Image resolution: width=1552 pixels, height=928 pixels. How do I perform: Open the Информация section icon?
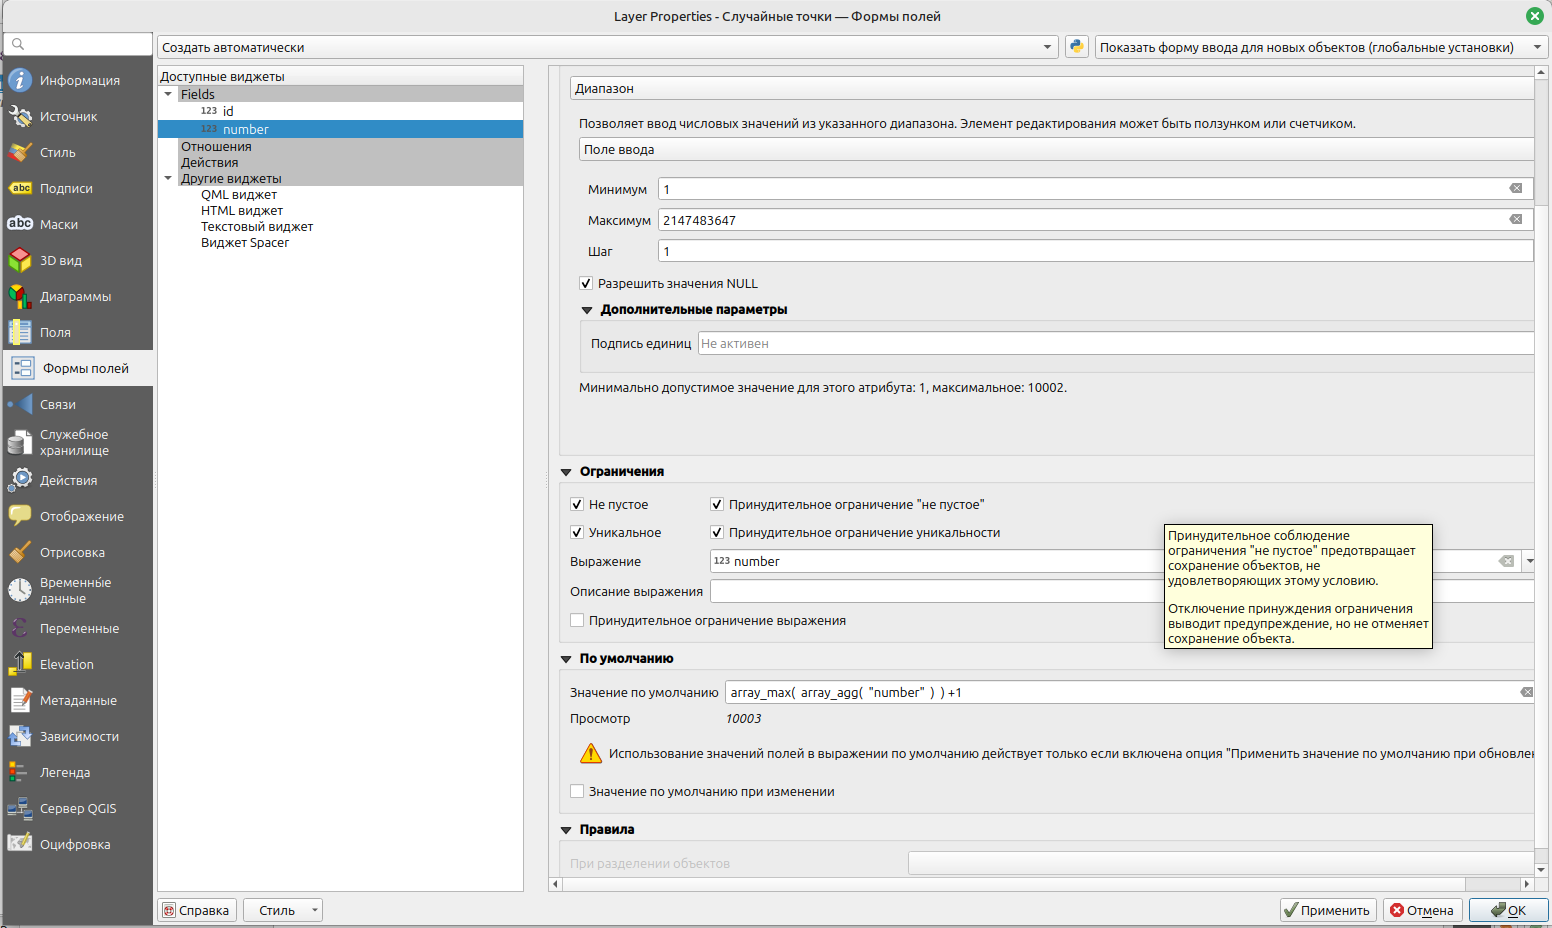20,81
